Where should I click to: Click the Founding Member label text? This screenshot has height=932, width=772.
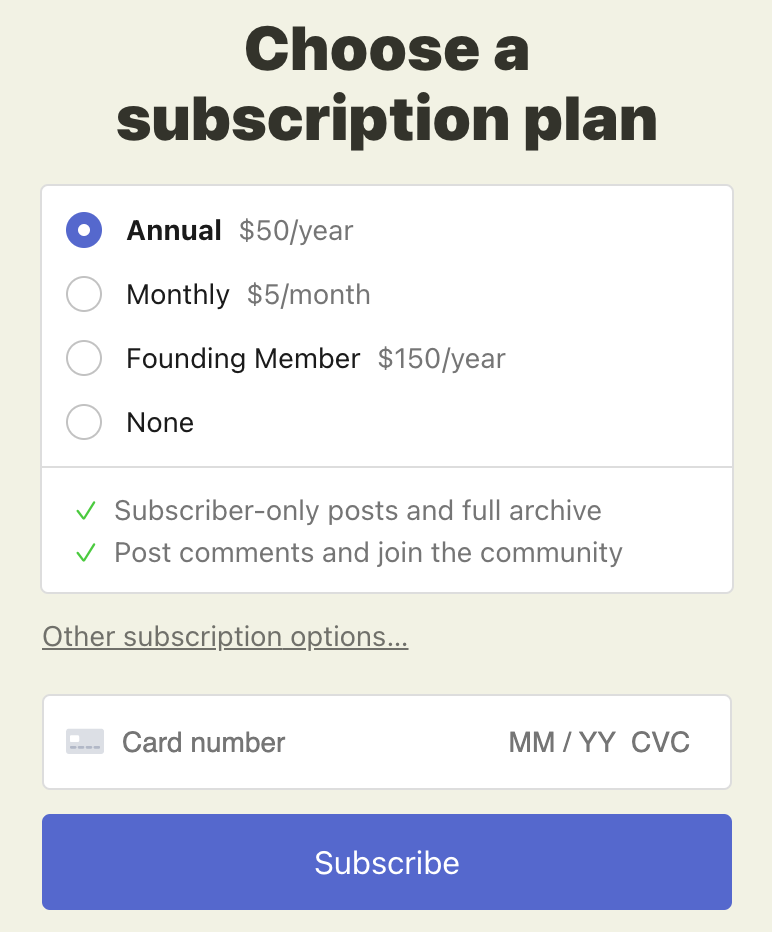coord(243,358)
